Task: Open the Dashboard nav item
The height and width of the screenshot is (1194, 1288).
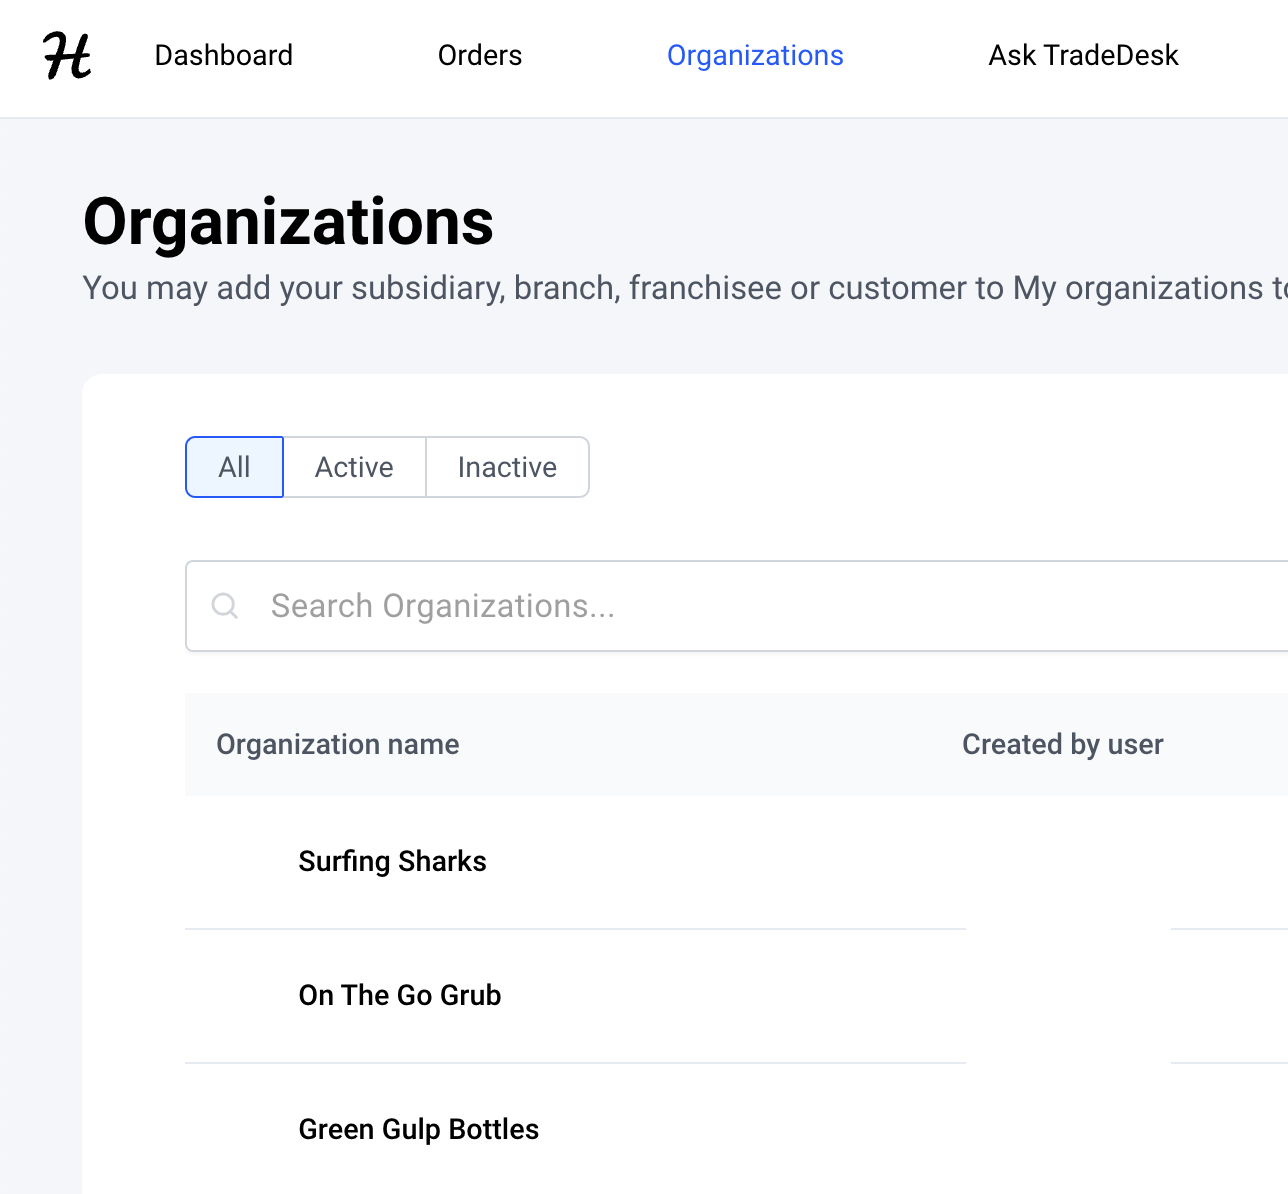Action: point(224,55)
